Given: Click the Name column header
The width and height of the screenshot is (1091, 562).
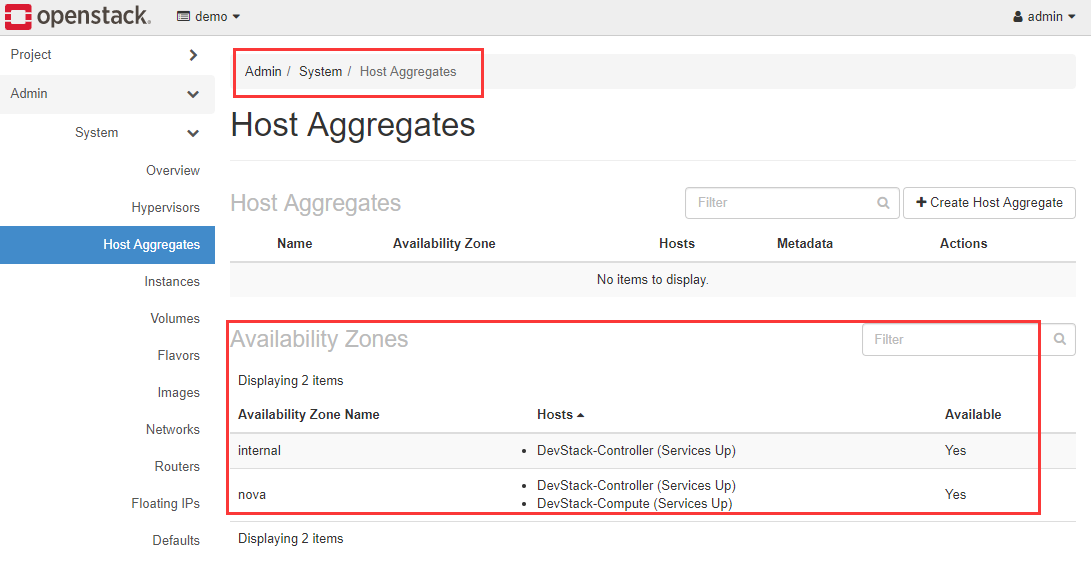Looking at the screenshot, I should point(294,243).
